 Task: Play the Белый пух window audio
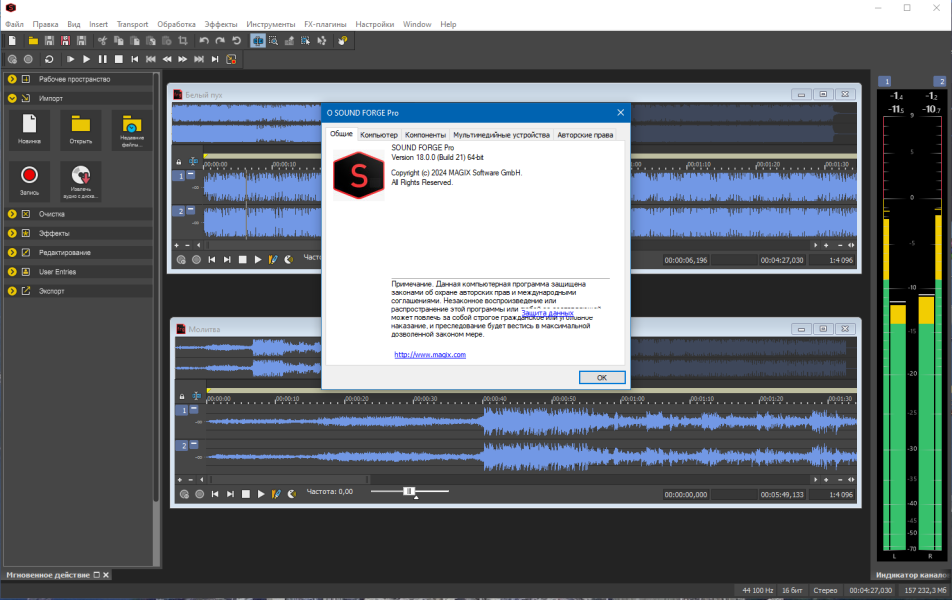258,260
